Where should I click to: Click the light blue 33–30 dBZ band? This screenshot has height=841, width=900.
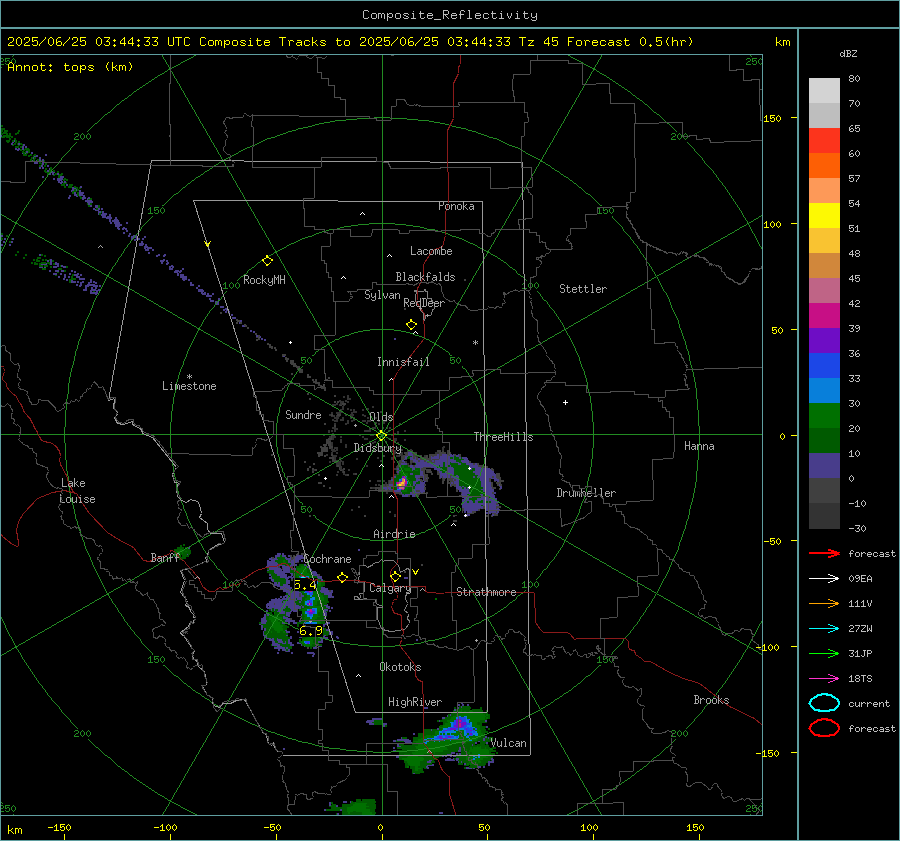824,390
